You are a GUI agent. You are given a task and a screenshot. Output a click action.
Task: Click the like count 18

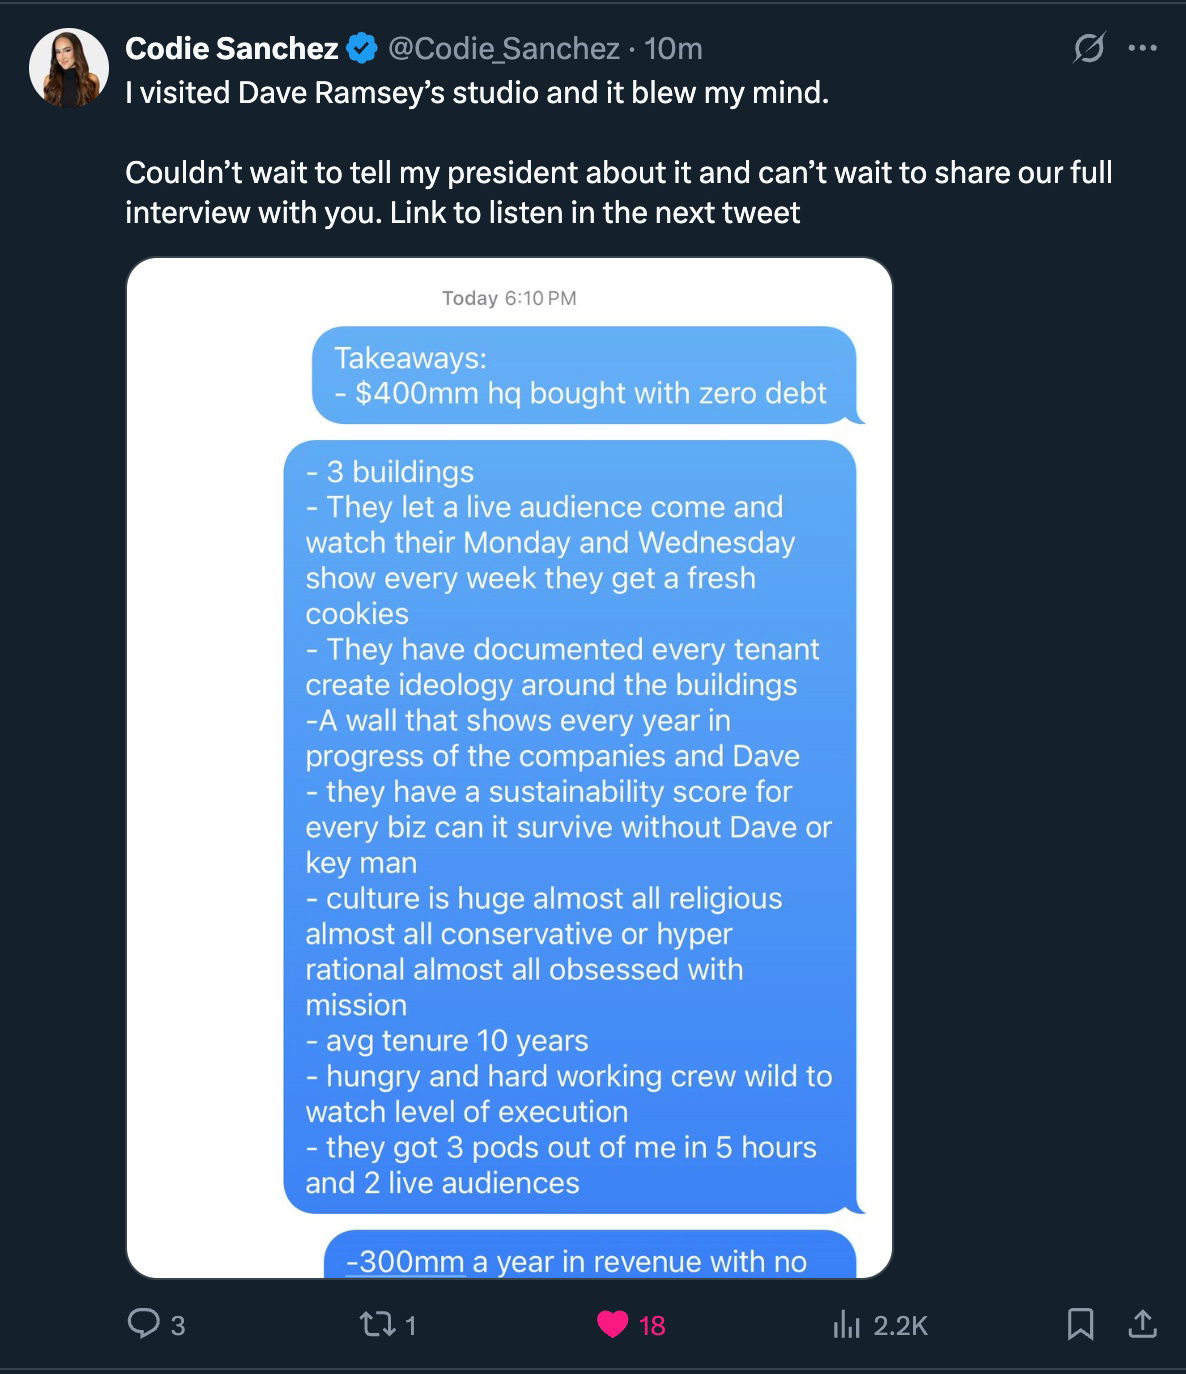(x=652, y=1325)
